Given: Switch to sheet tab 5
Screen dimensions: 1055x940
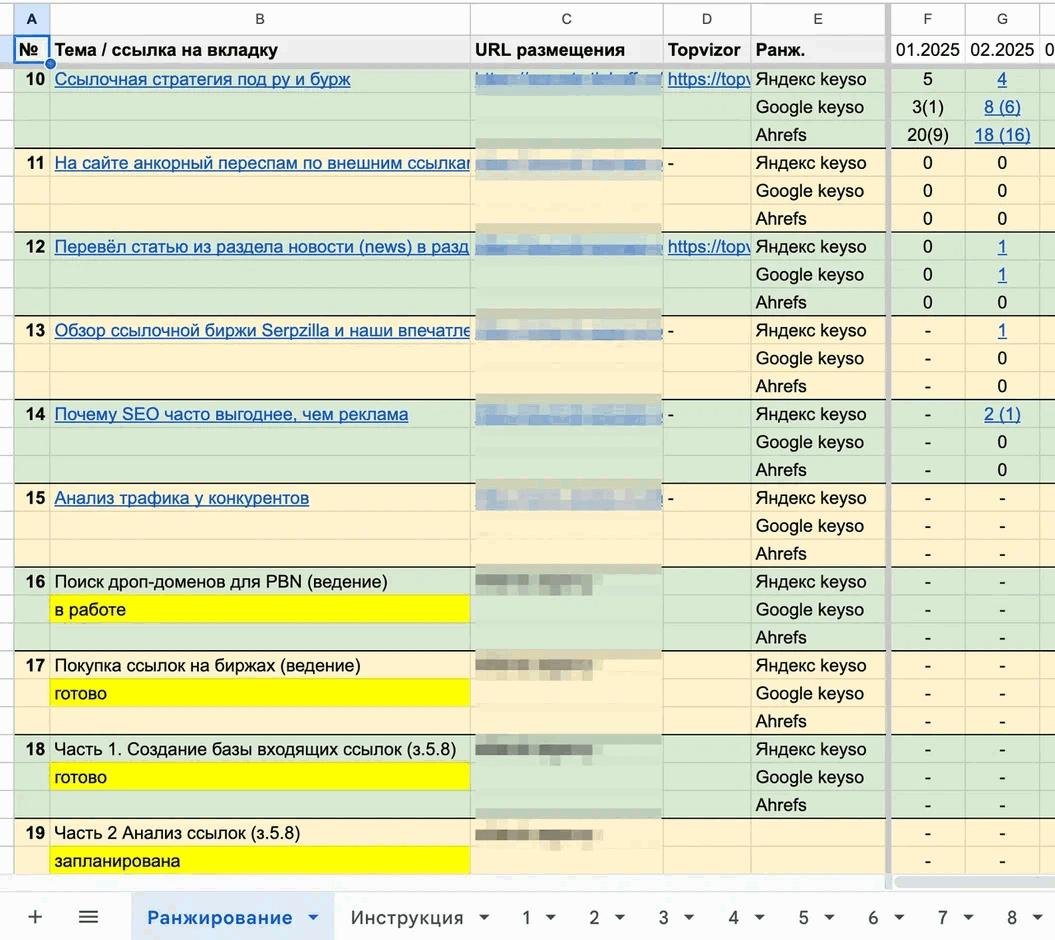Looking at the screenshot, I should [x=803, y=918].
